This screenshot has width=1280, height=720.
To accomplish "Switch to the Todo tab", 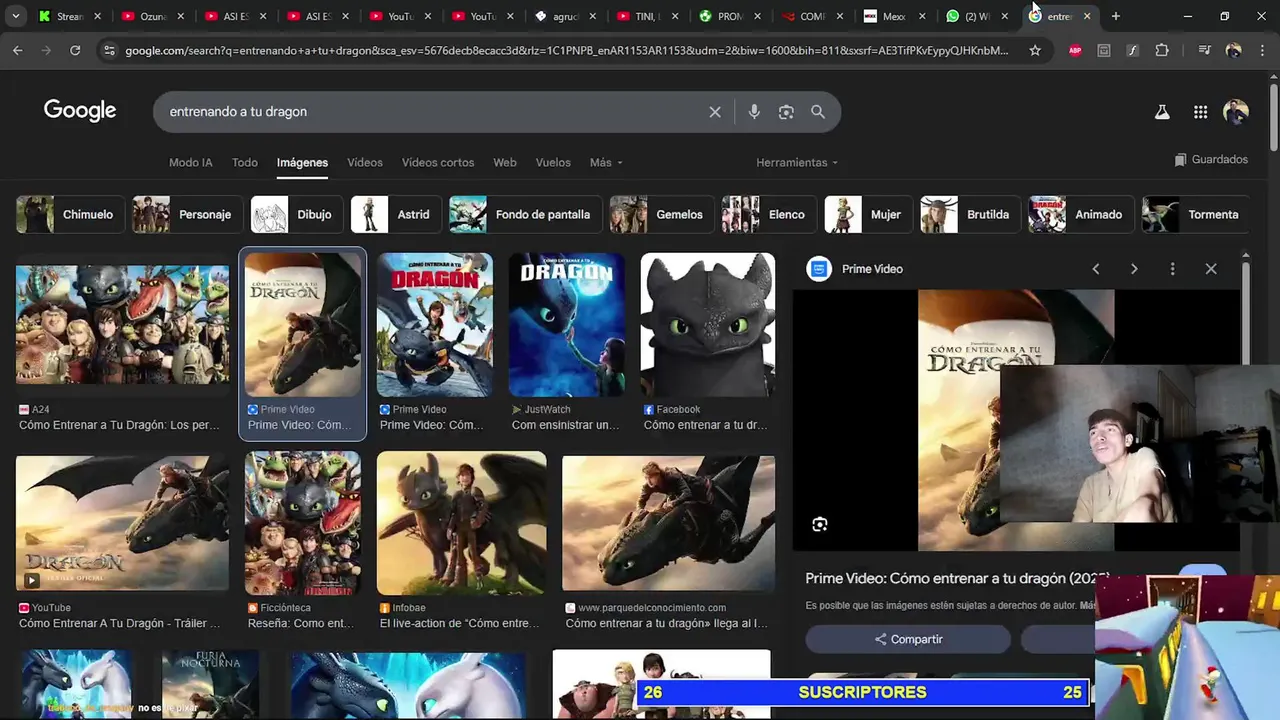I will pos(245,162).
